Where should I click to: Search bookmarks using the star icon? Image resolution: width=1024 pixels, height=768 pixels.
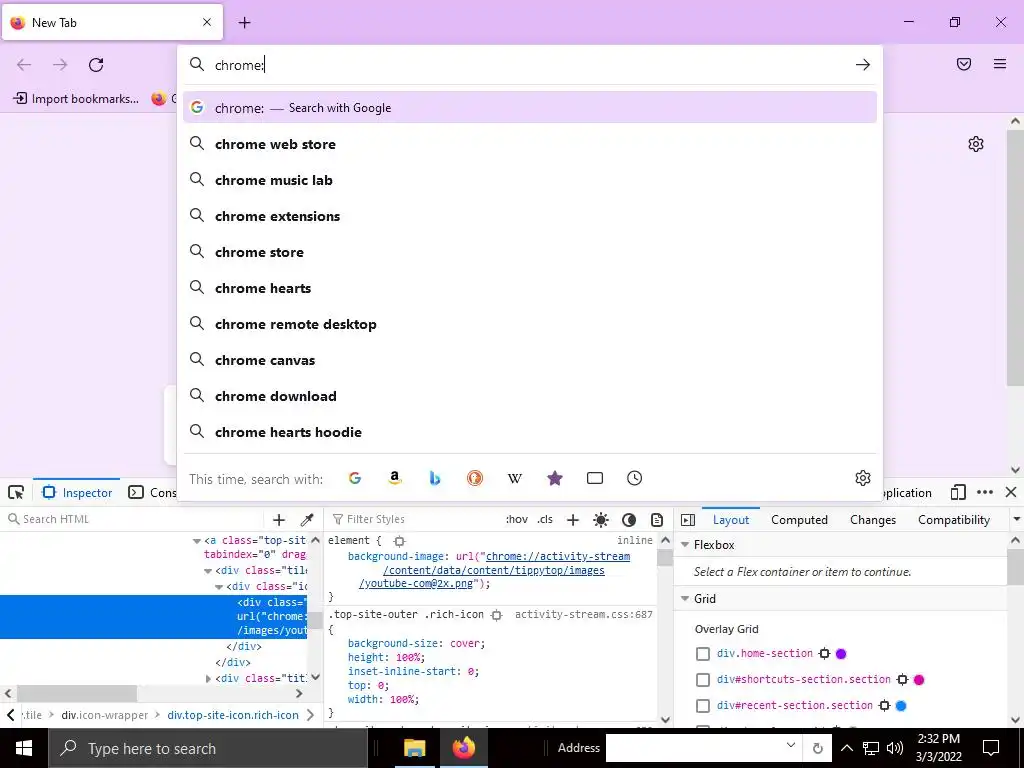[555, 478]
